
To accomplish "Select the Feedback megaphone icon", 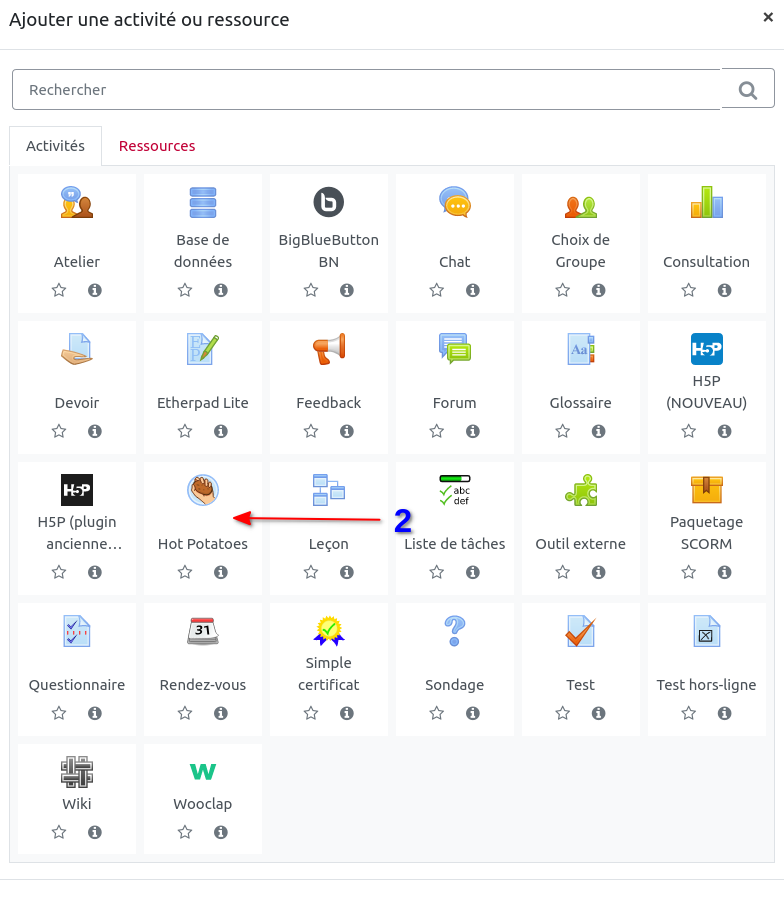I will tap(329, 349).
